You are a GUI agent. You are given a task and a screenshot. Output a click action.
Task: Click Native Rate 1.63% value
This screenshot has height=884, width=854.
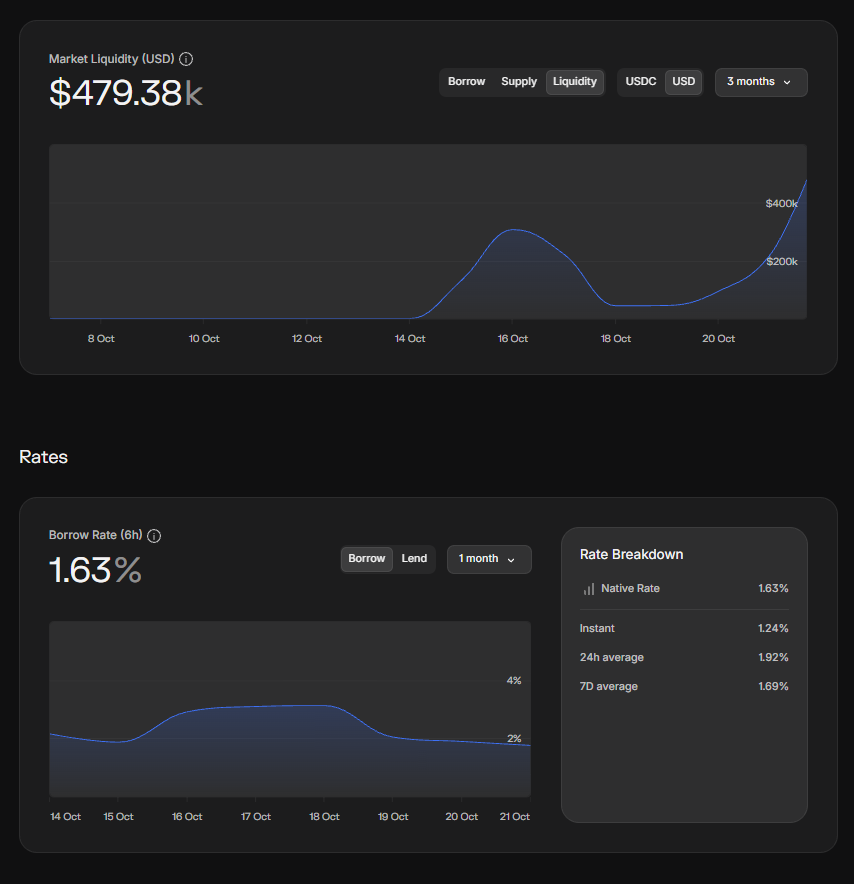[773, 589]
